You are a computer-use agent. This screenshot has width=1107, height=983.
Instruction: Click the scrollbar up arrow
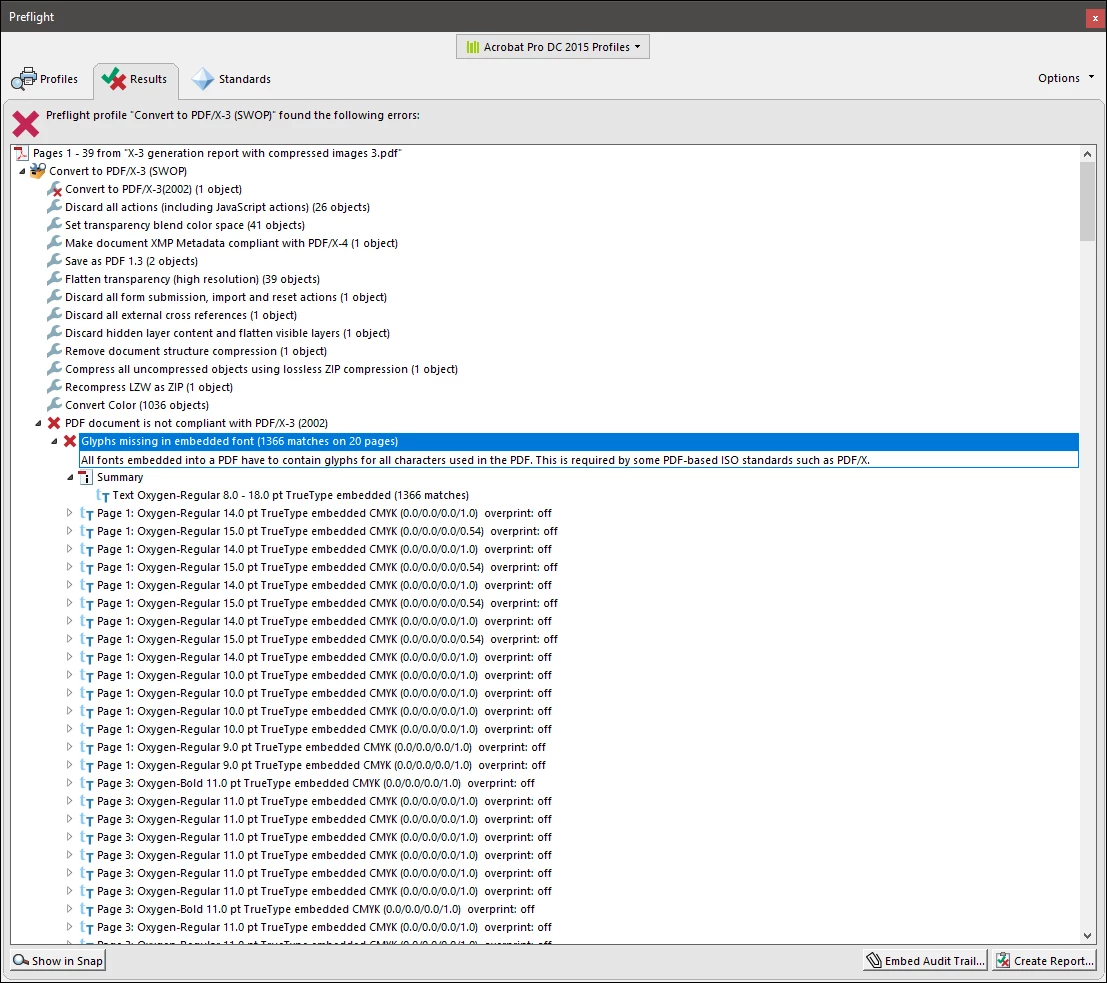pyautogui.click(x=1087, y=154)
